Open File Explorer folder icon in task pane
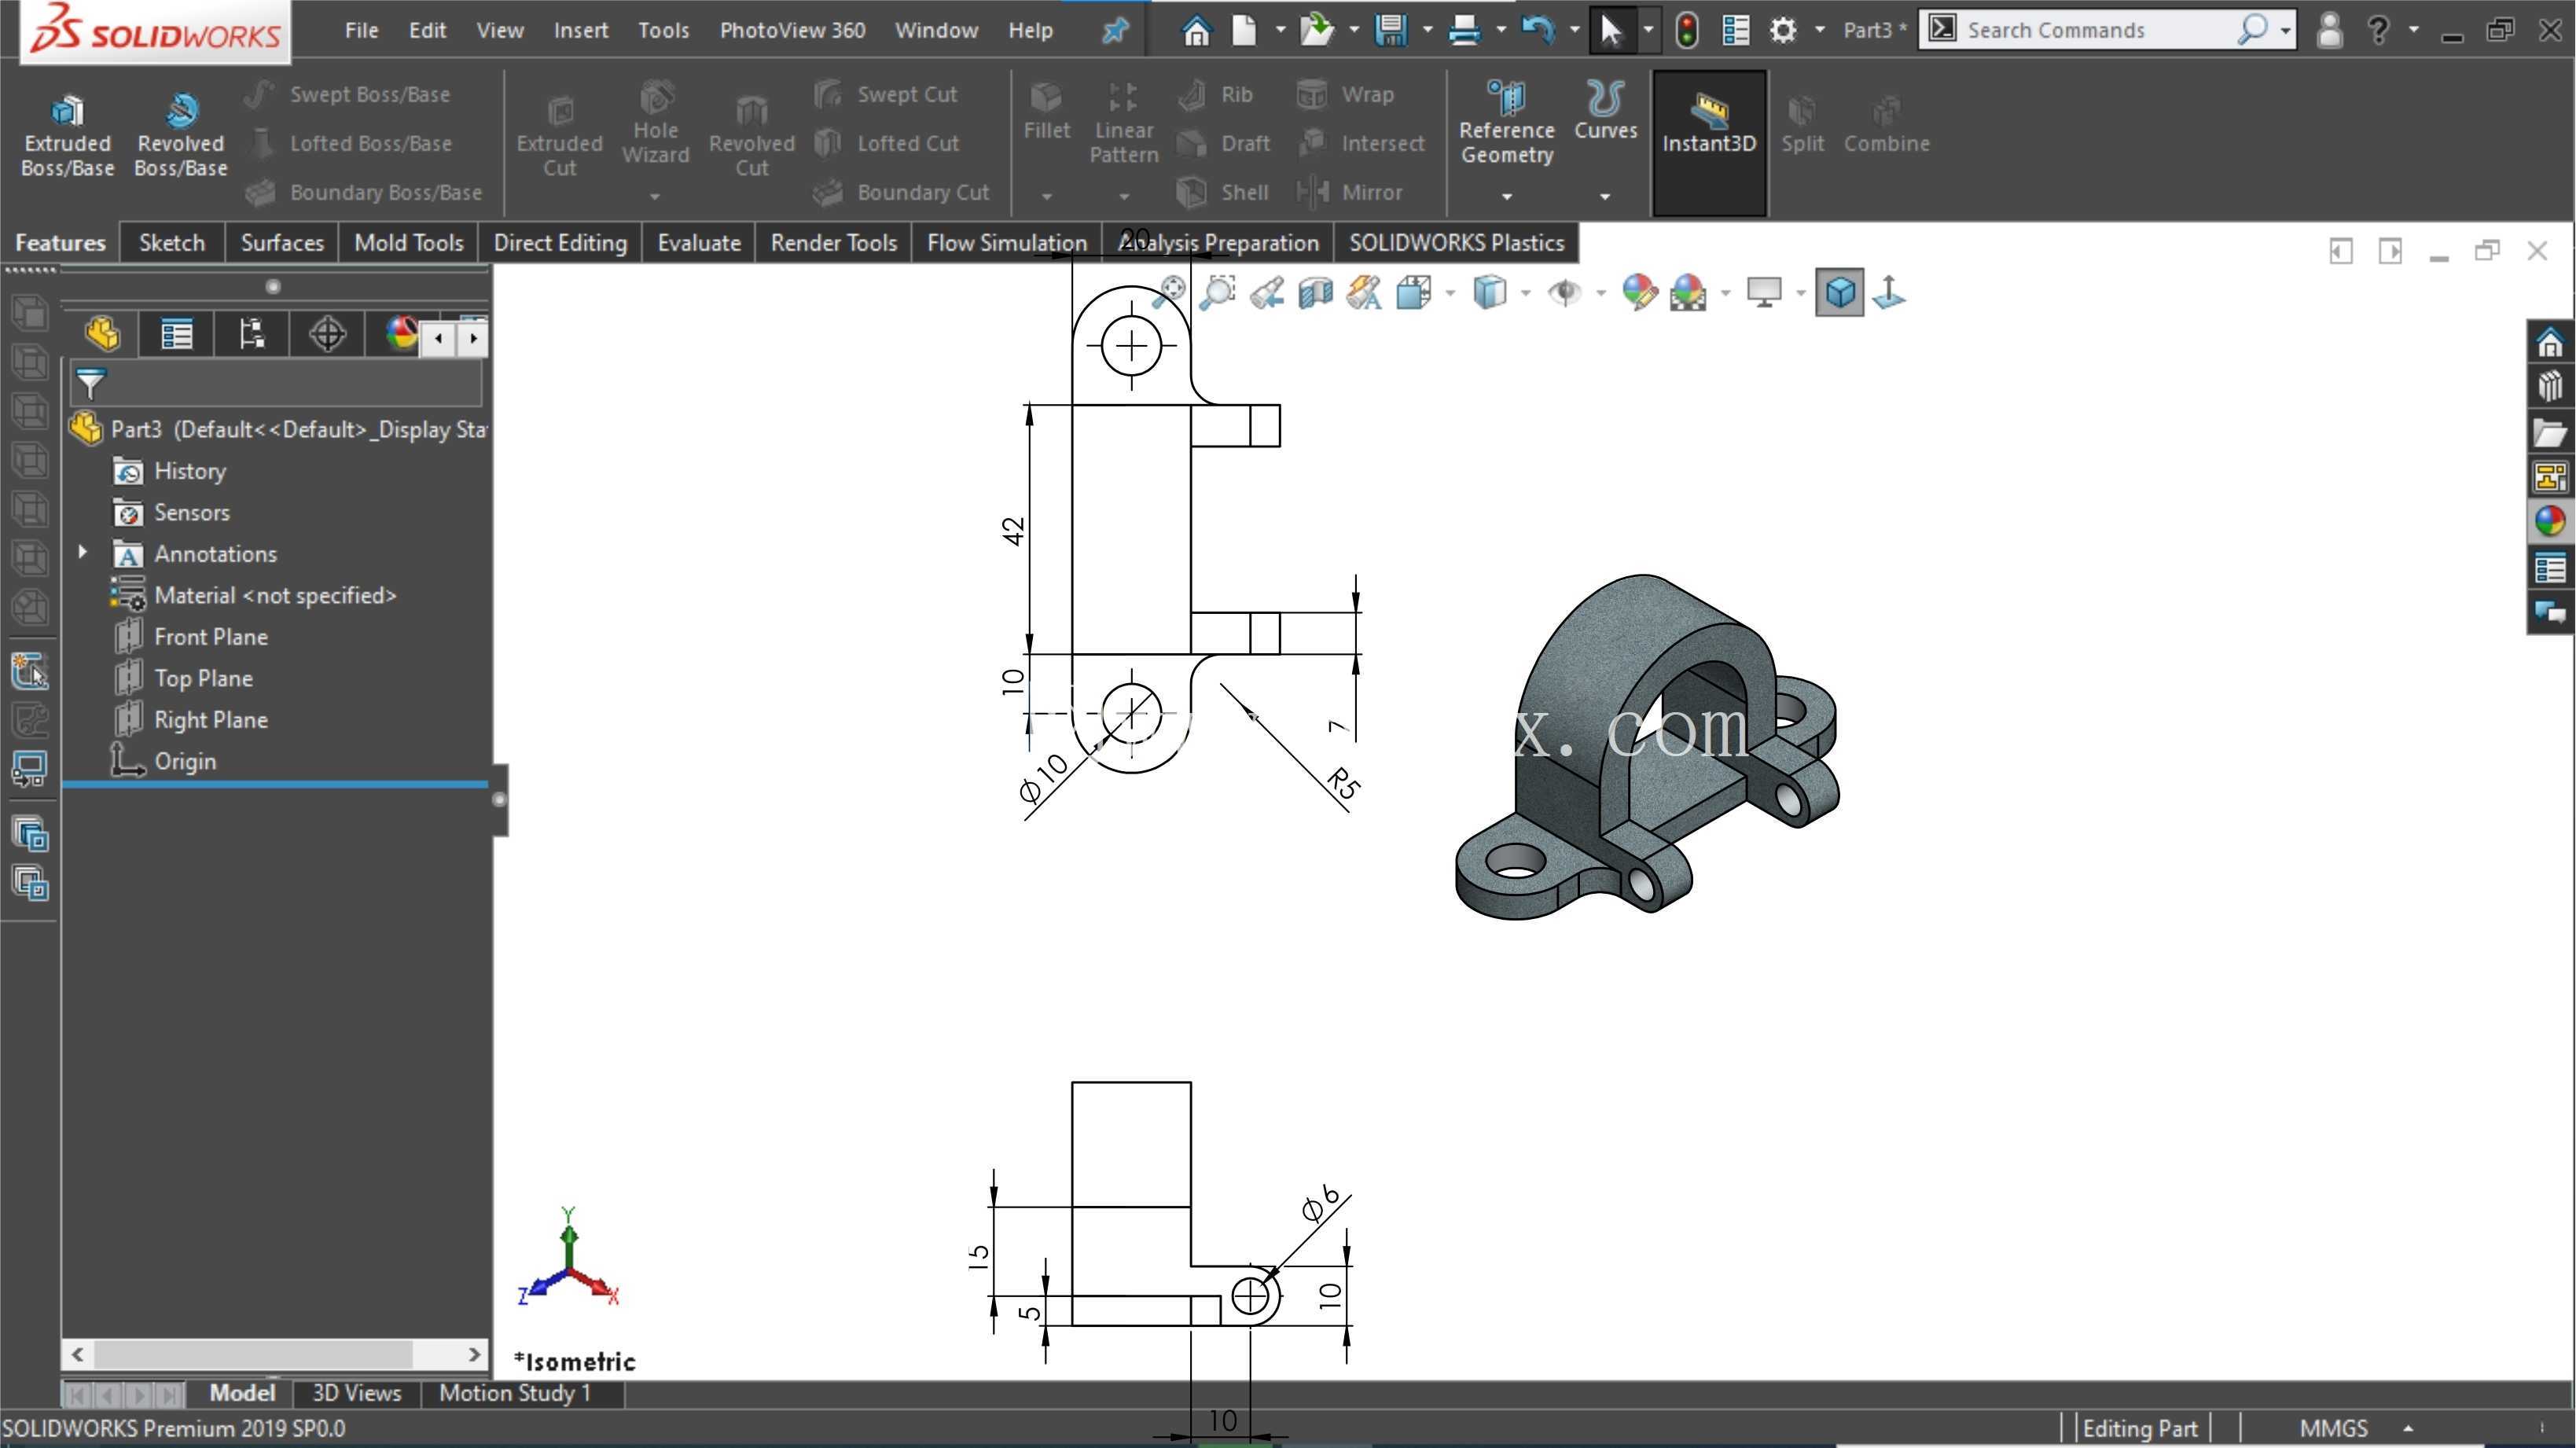The width and height of the screenshot is (2576, 1448). 2549,432
